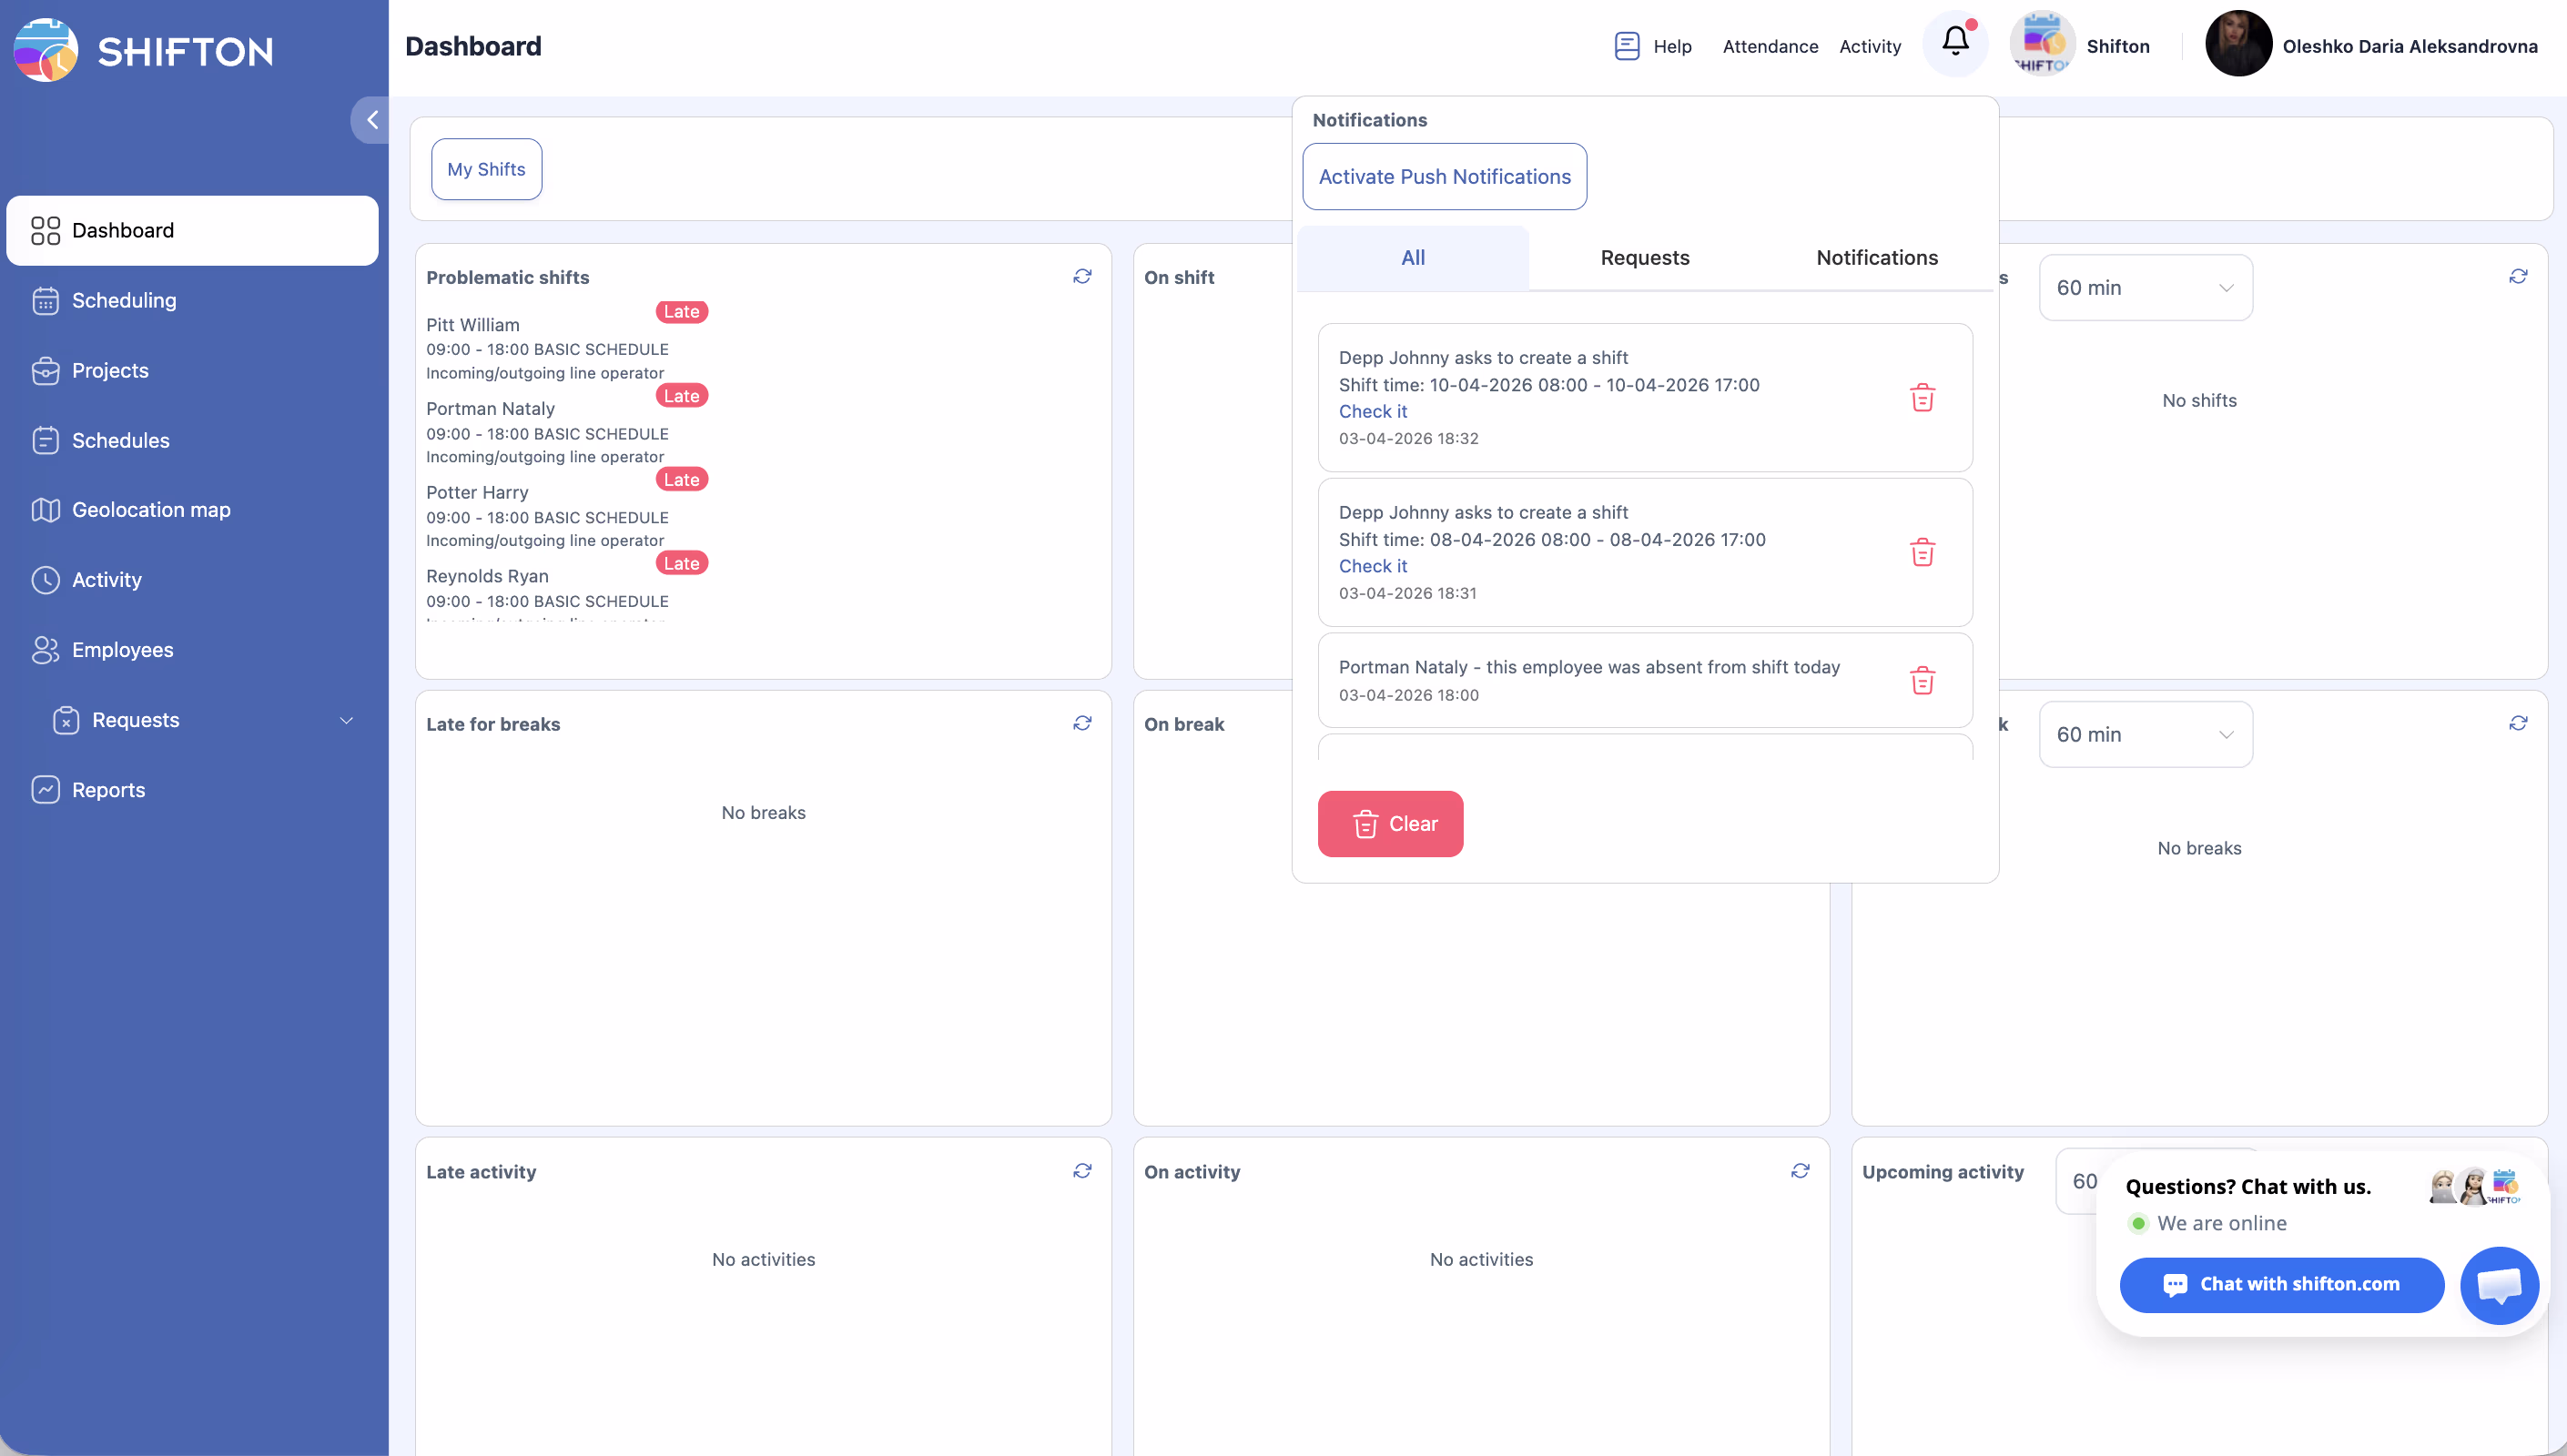This screenshot has height=1456, width=2567.
Task: Refresh the On activity widget
Action: 1800,1170
